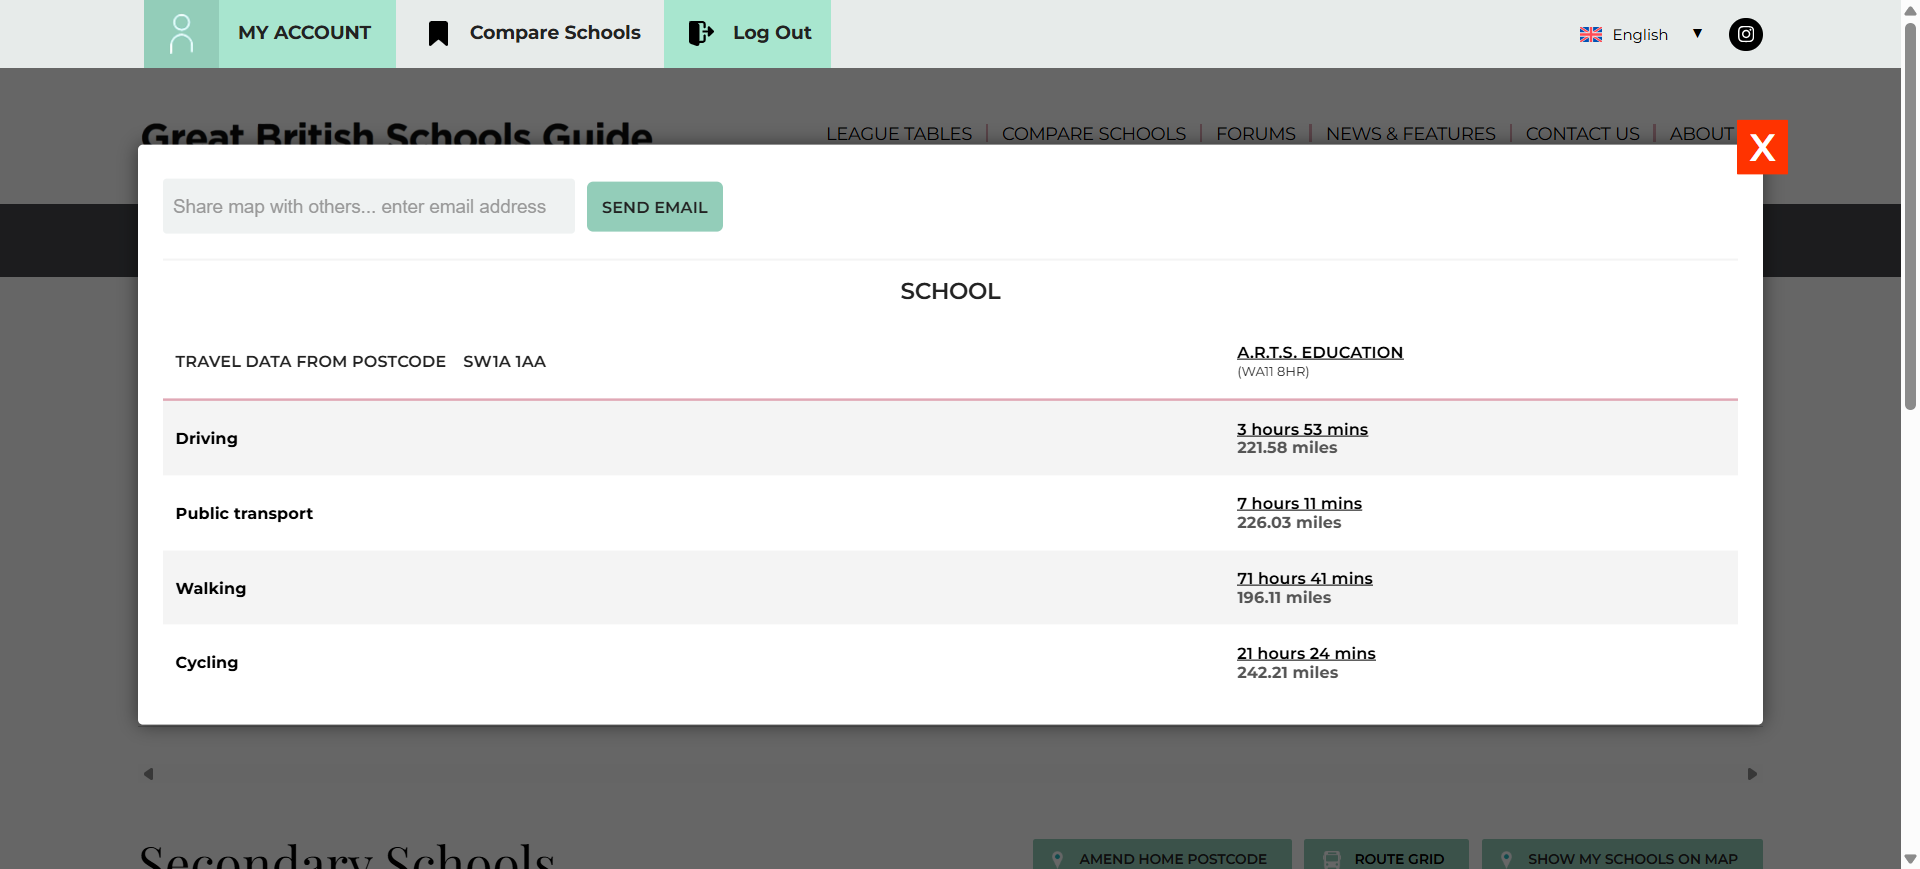
Task: Click the (WA11 8HR) school postcode
Action: pos(1273,372)
